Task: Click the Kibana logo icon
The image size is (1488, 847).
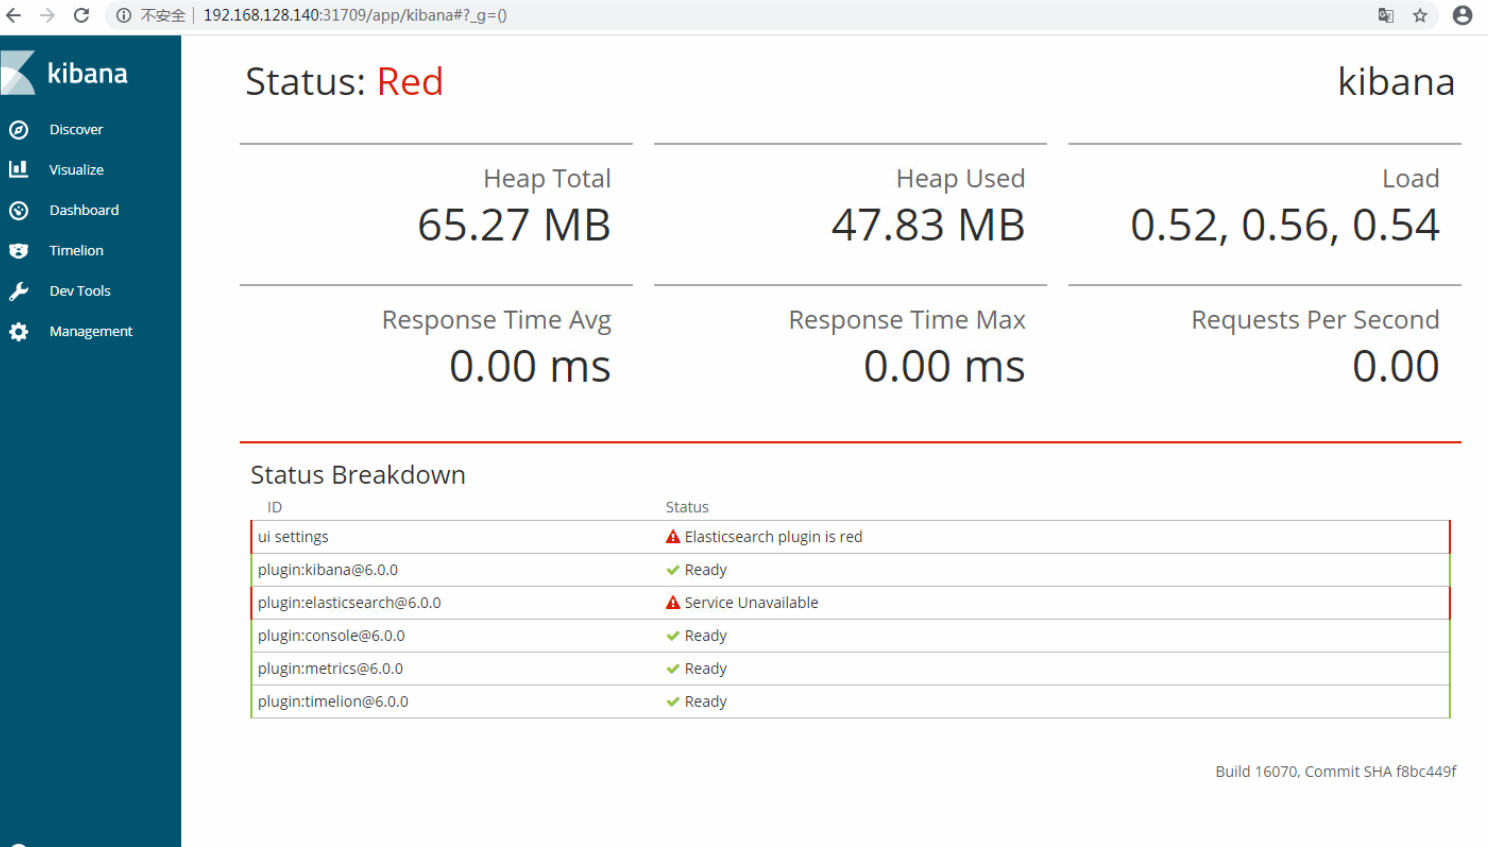Action: pyautogui.click(x=18, y=73)
